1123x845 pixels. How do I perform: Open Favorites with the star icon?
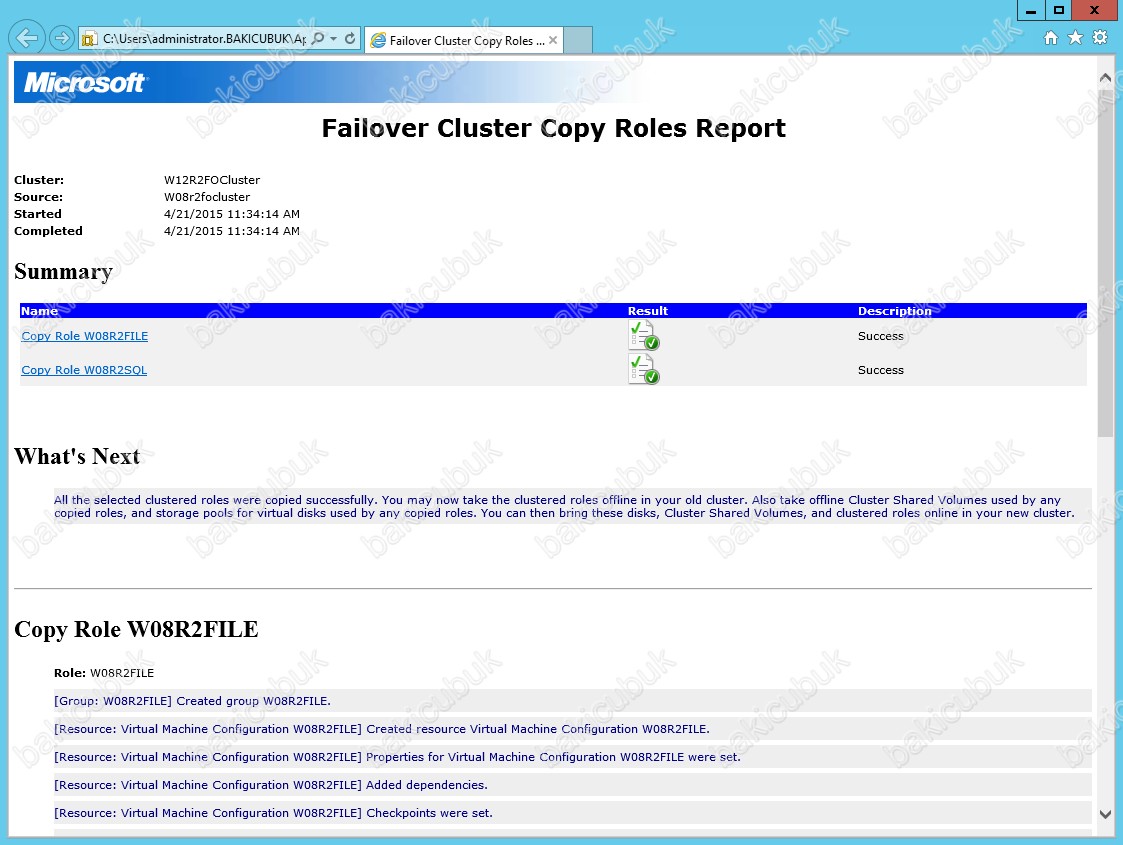click(1075, 38)
